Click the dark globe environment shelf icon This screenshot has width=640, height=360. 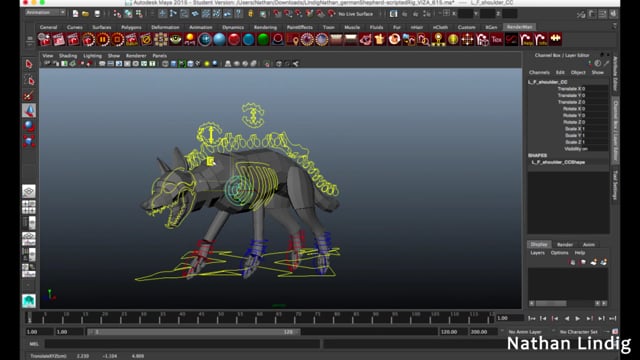[x=204, y=40]
